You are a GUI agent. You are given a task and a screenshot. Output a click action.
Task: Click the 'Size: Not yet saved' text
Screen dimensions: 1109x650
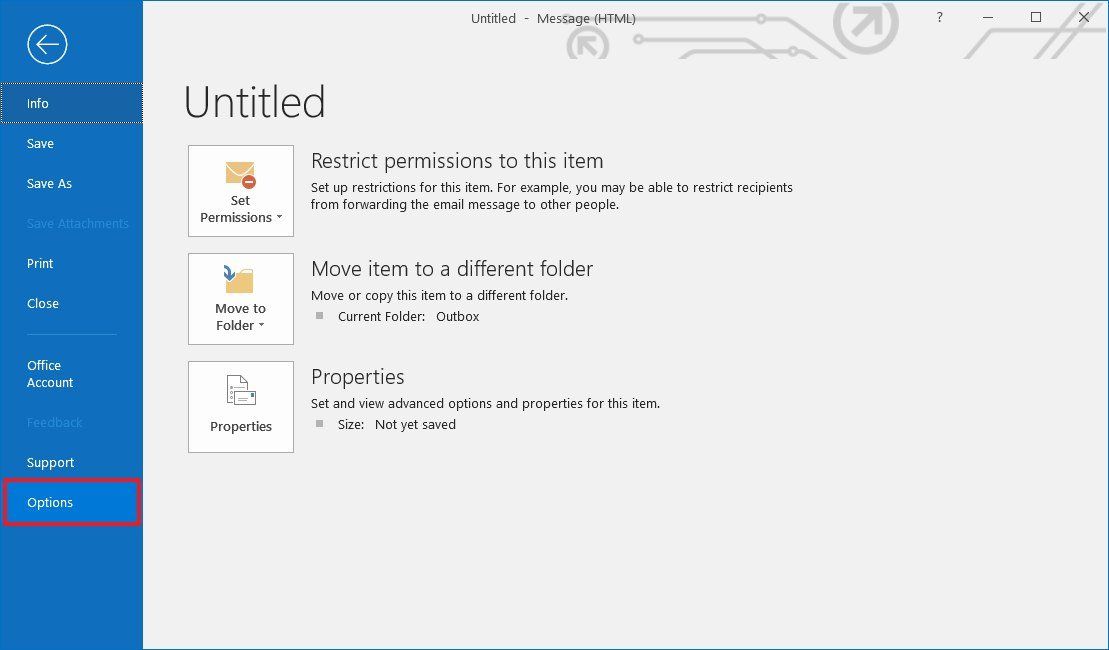tap(397, 424)
